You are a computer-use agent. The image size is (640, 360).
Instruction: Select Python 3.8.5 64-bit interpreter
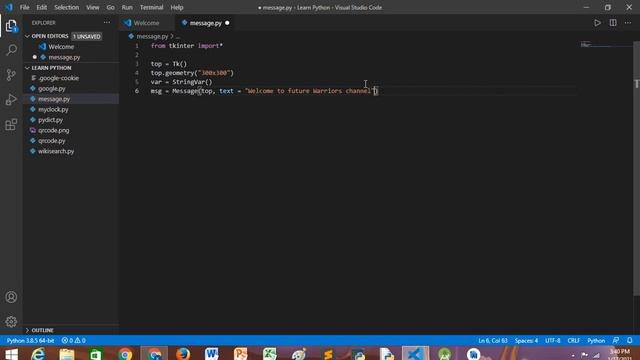coord(31,340)
